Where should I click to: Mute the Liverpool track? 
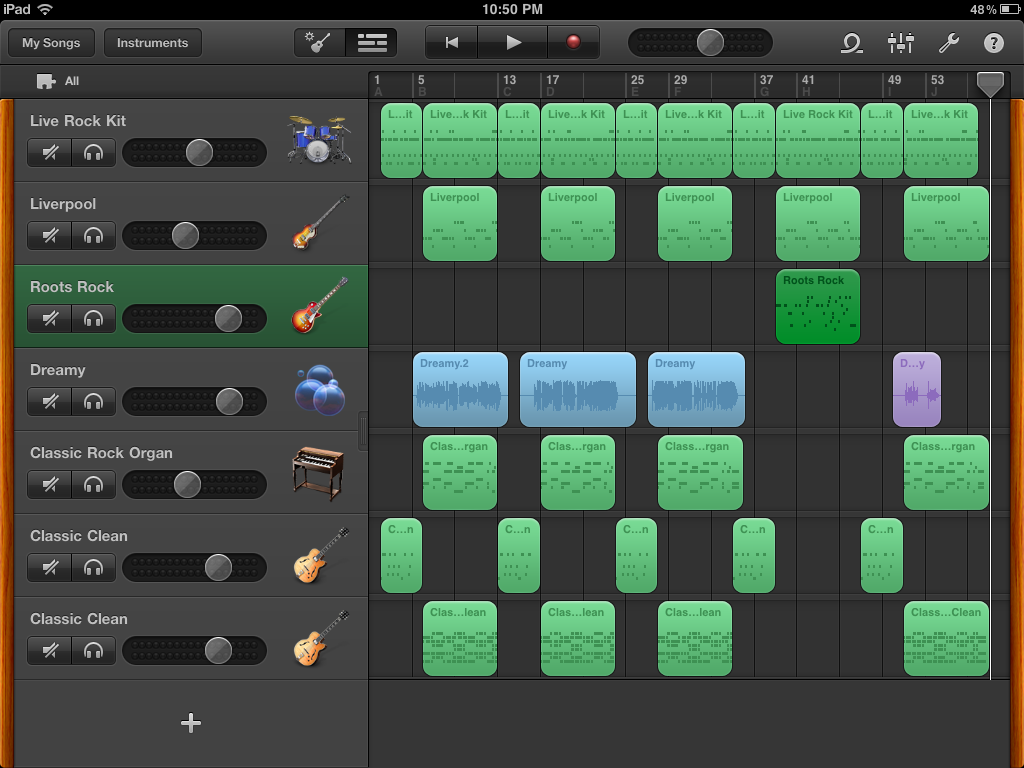point(50,236)
